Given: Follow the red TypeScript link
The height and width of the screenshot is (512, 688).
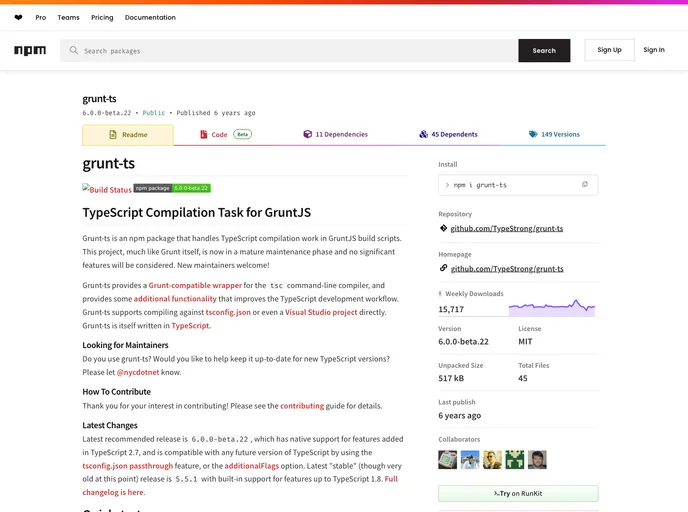Looking at the screenshot, I should click(x=190, y=326).
